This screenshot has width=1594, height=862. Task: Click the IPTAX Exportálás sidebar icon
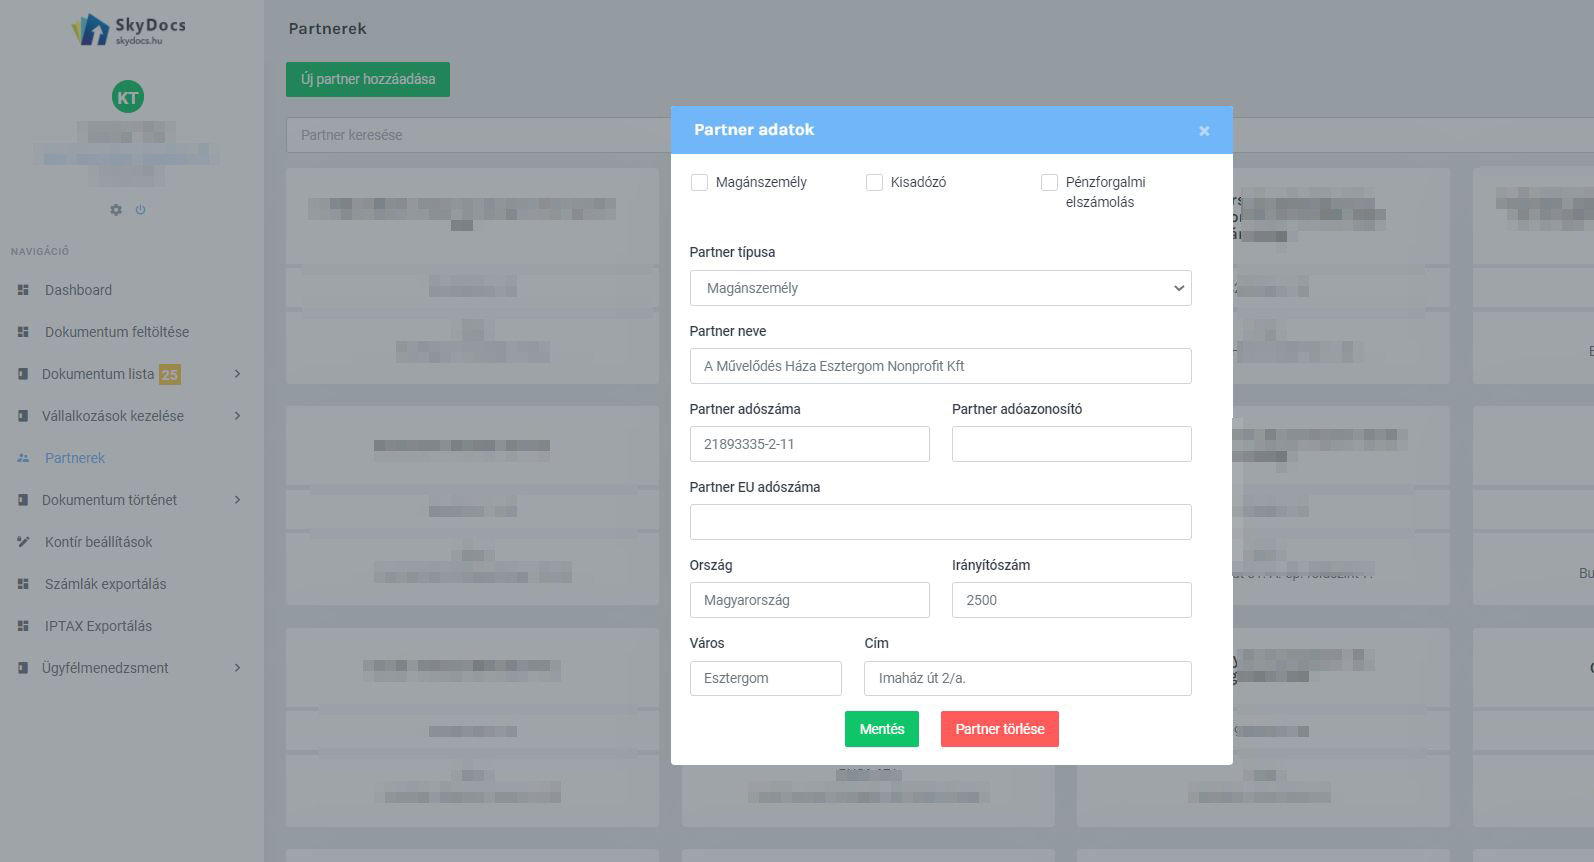[23, 626]
